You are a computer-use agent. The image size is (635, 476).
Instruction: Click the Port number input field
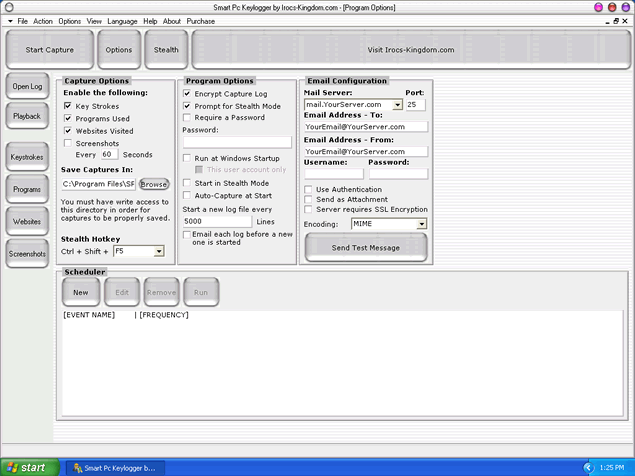coord(415,104)
